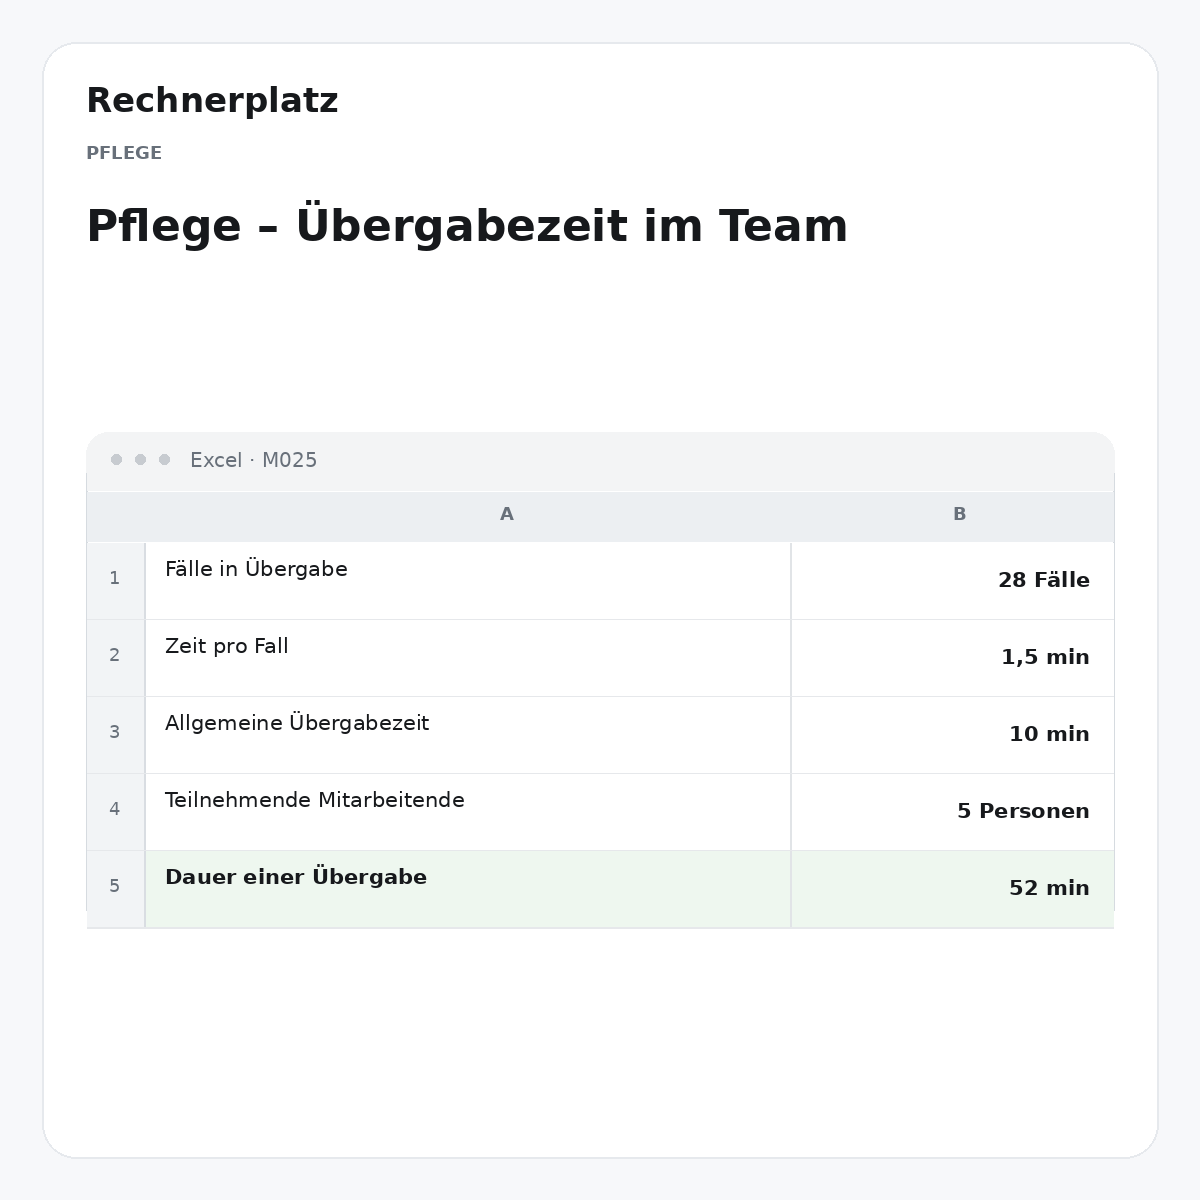The image size is (1200, 1200).
Task: Select row header 2
Action: (115, 657)
